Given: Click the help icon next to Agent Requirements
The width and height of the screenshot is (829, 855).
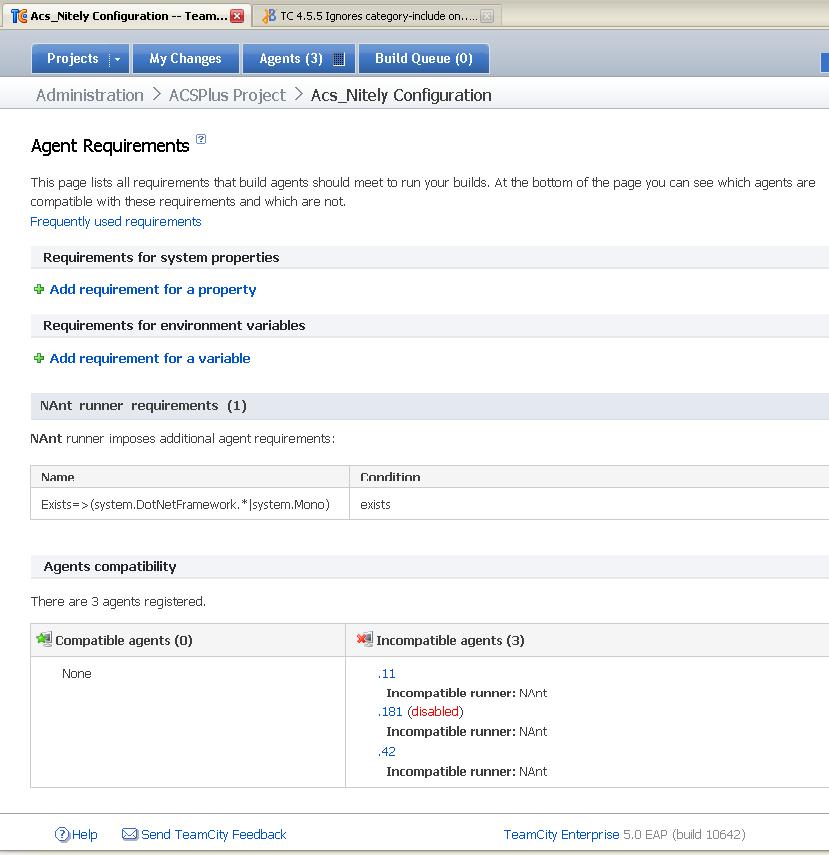Looking at the screenshot, I should 201,139.
